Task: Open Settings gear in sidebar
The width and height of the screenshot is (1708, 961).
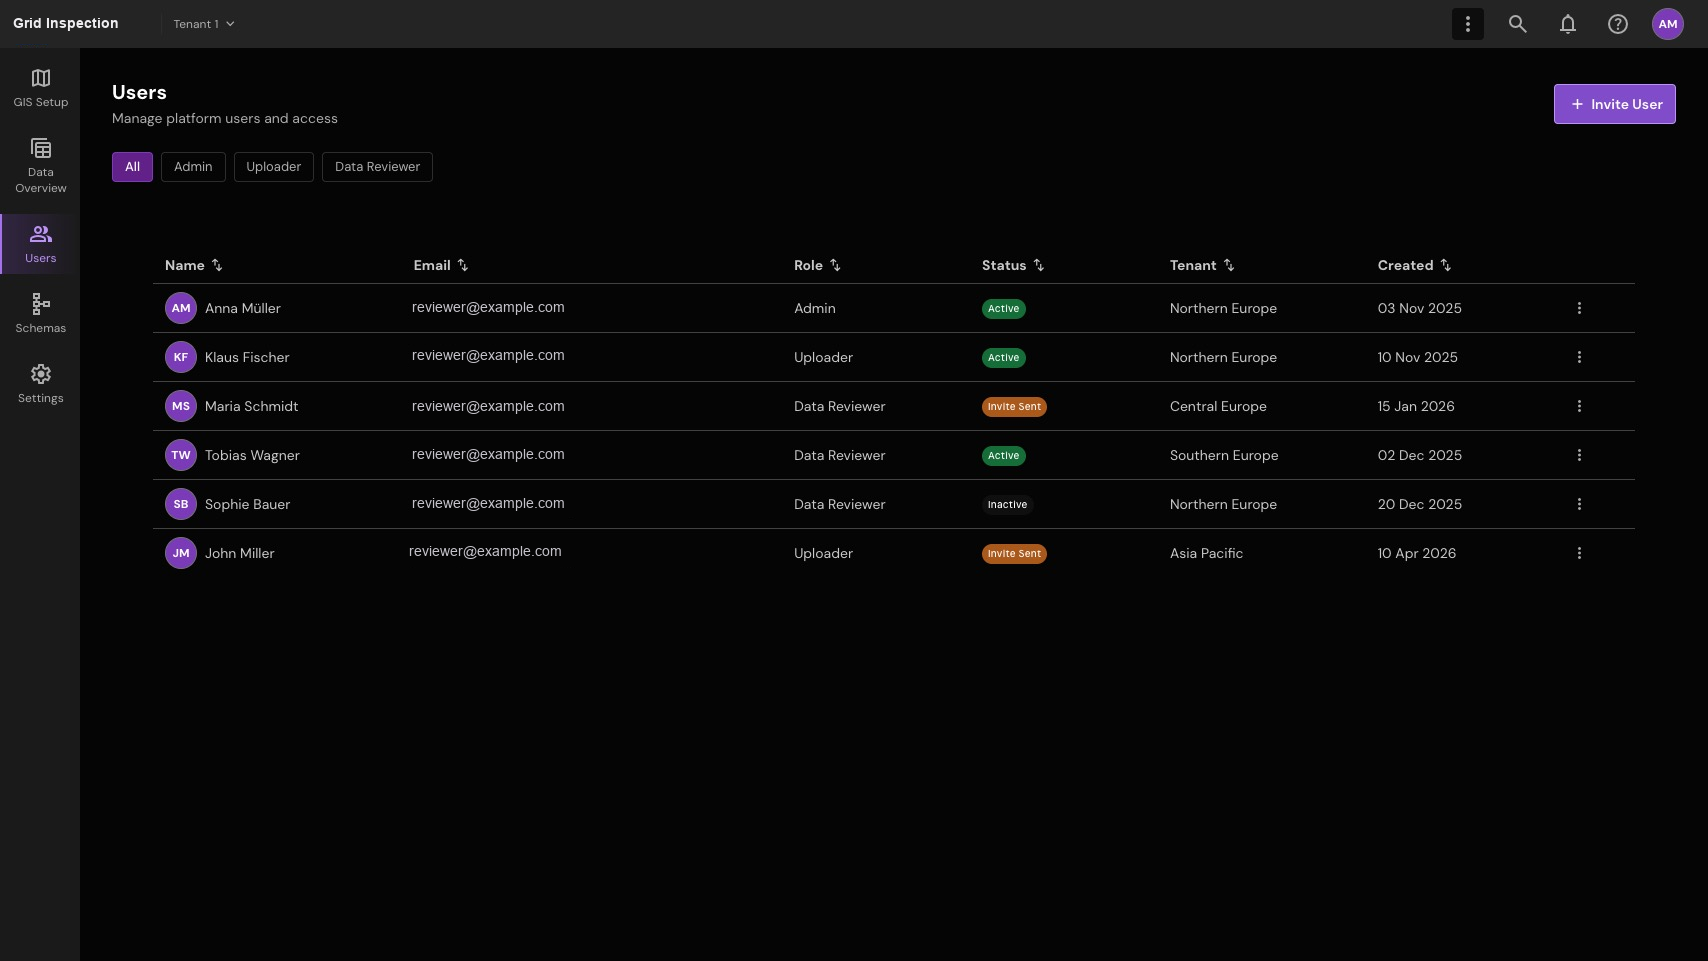Action: tap(41, 374)
